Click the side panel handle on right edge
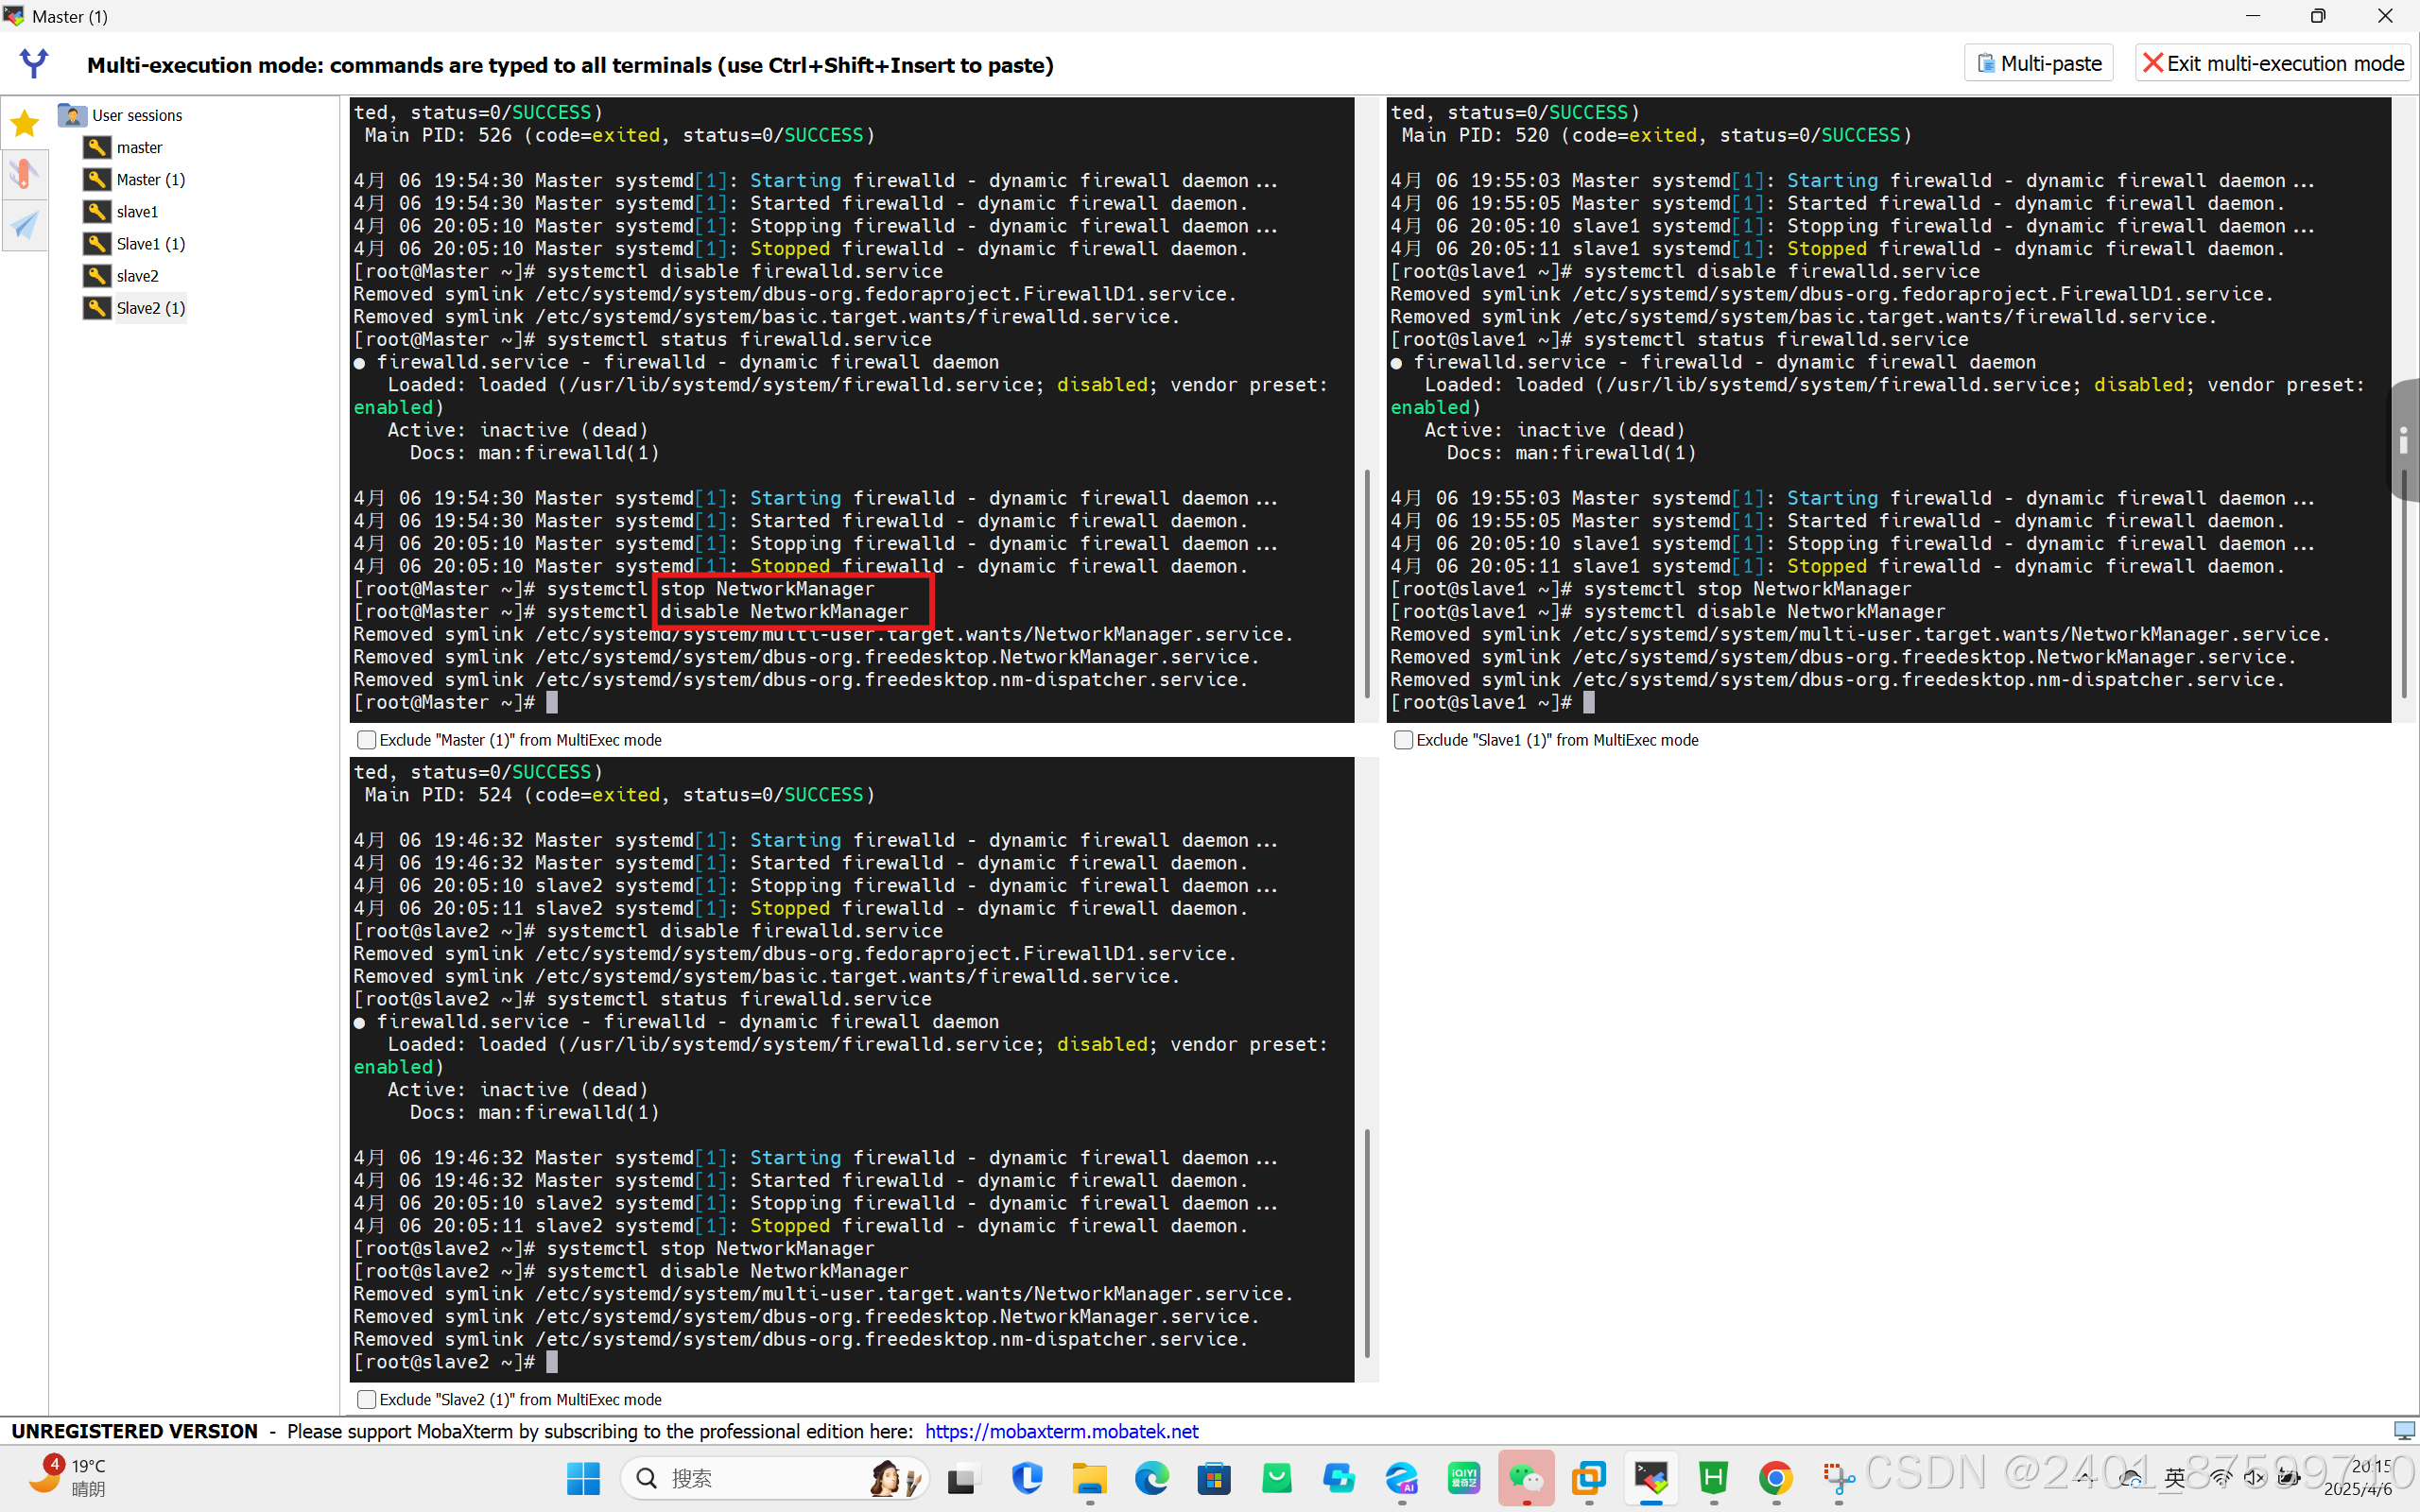This screenshot has height=1512, width=2420. (2405, 440)
